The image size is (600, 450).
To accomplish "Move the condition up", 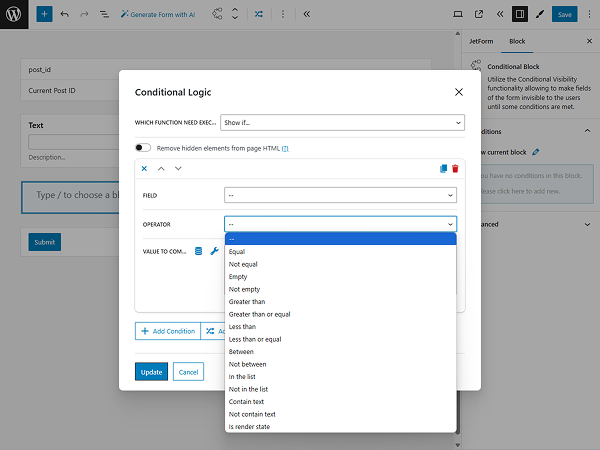I will pos(161,168).
